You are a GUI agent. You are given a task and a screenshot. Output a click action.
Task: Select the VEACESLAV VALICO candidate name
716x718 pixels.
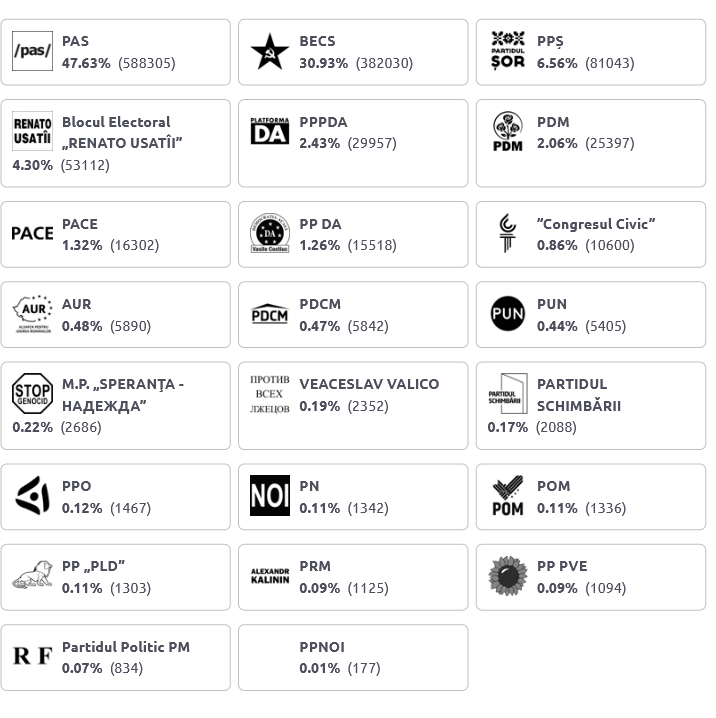[x=369, y=384]
